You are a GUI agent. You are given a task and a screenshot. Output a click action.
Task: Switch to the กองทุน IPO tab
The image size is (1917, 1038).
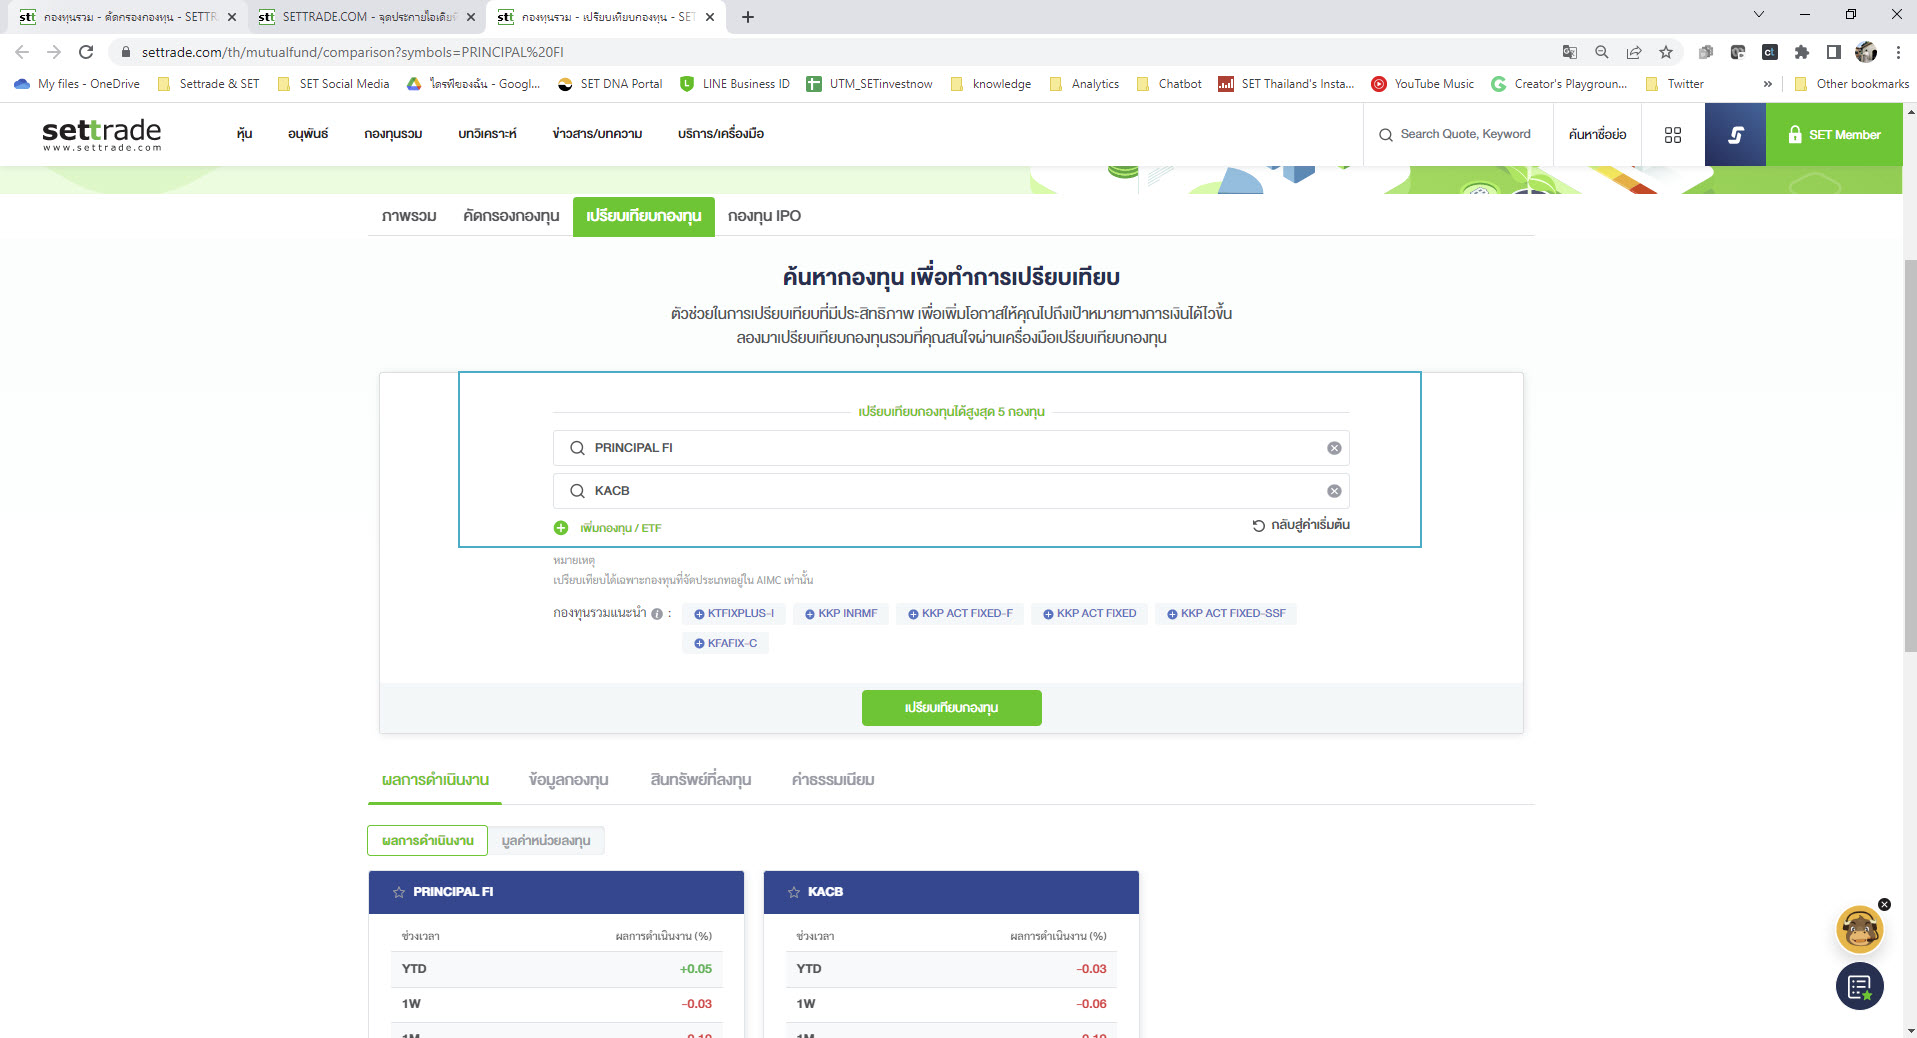(763, 216)
